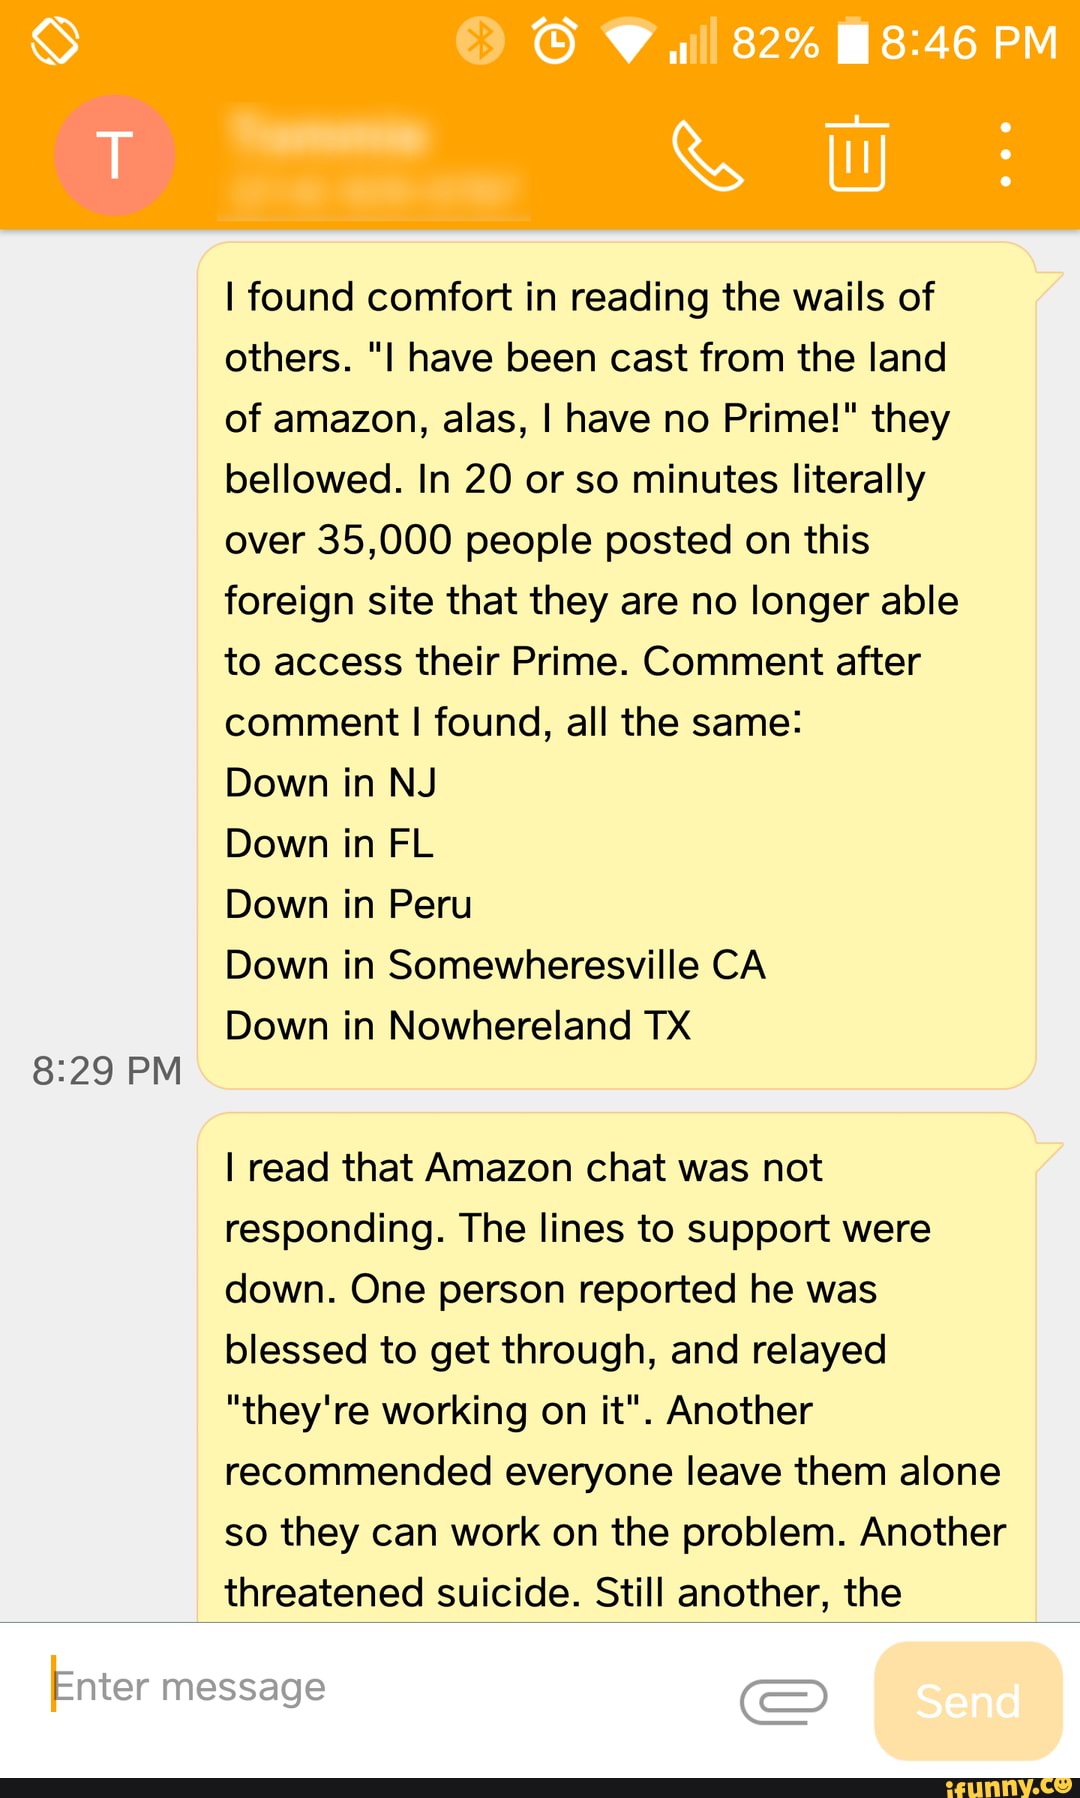The width and height of the screenshot is (1080, 1798).
Task: Tap the 8:29 PM message timestamp
Action: 107,1070
